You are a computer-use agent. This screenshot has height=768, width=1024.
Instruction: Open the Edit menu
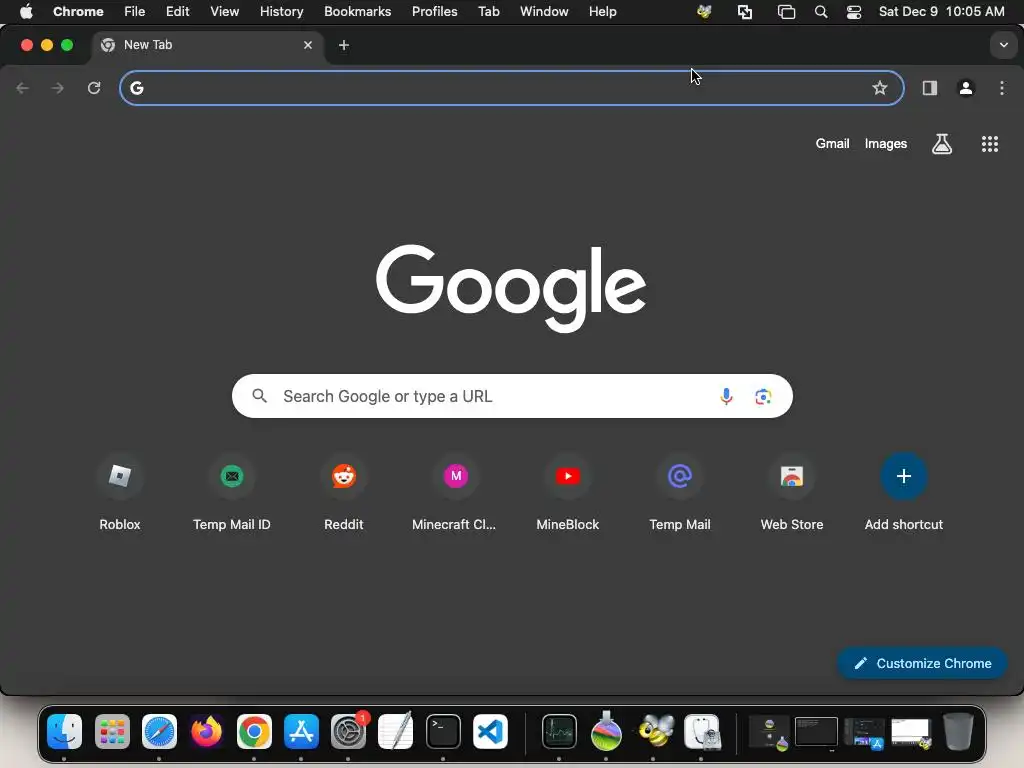pos(177,12)
